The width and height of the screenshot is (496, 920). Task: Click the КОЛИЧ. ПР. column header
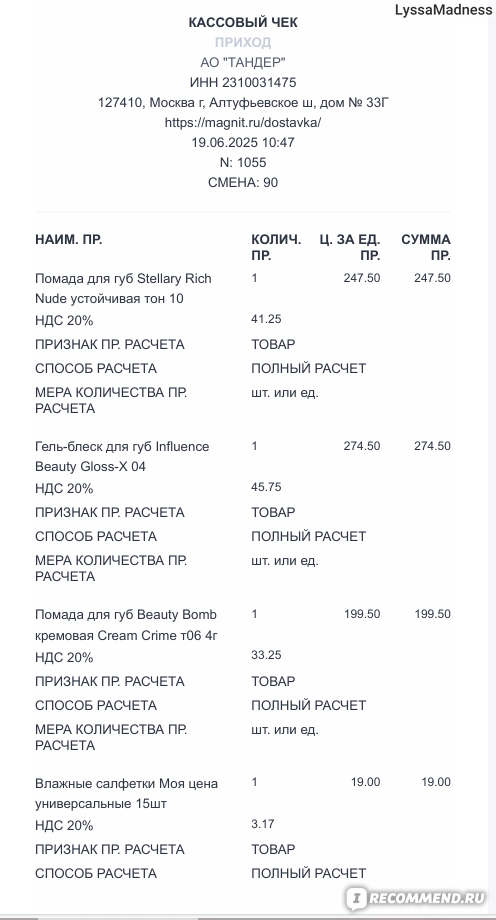pos(276,248)
